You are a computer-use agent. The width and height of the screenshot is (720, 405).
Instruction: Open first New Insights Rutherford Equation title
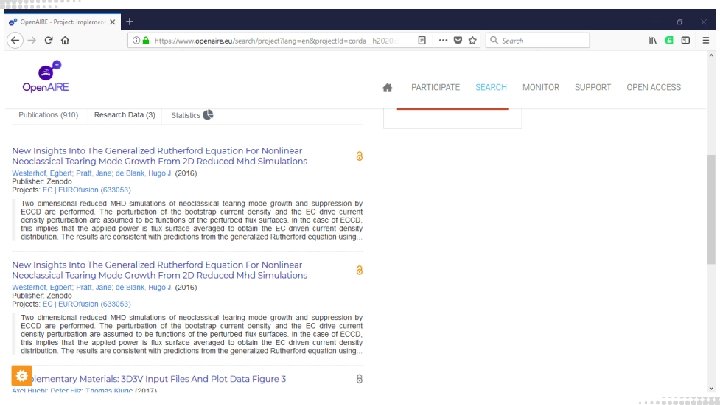tap(159, 156)
